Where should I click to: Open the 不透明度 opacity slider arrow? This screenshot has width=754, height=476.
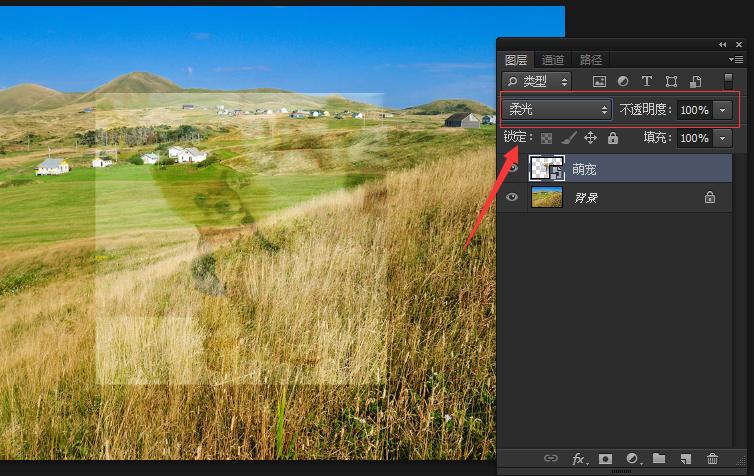click(x=723, y=110)
